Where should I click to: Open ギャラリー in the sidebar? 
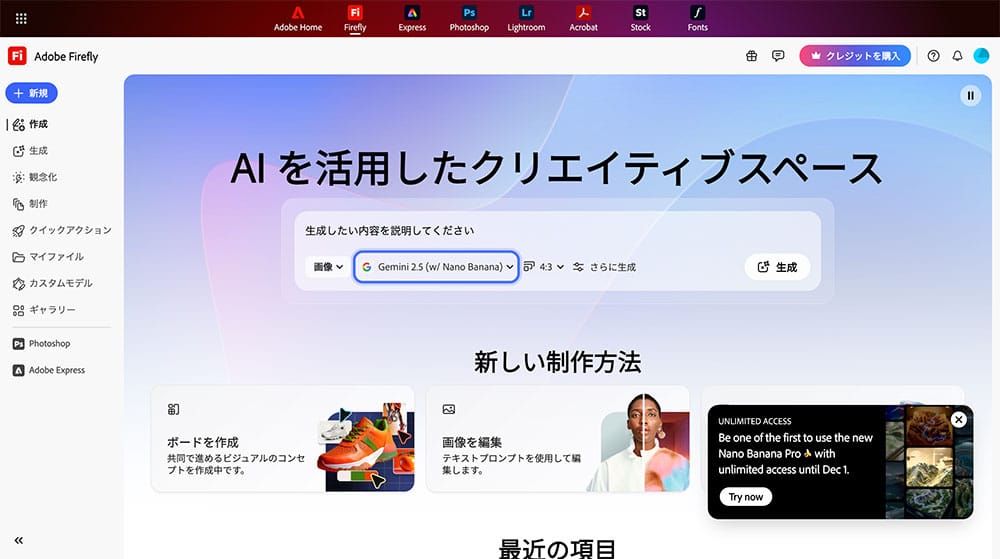[x=43, y=310]
